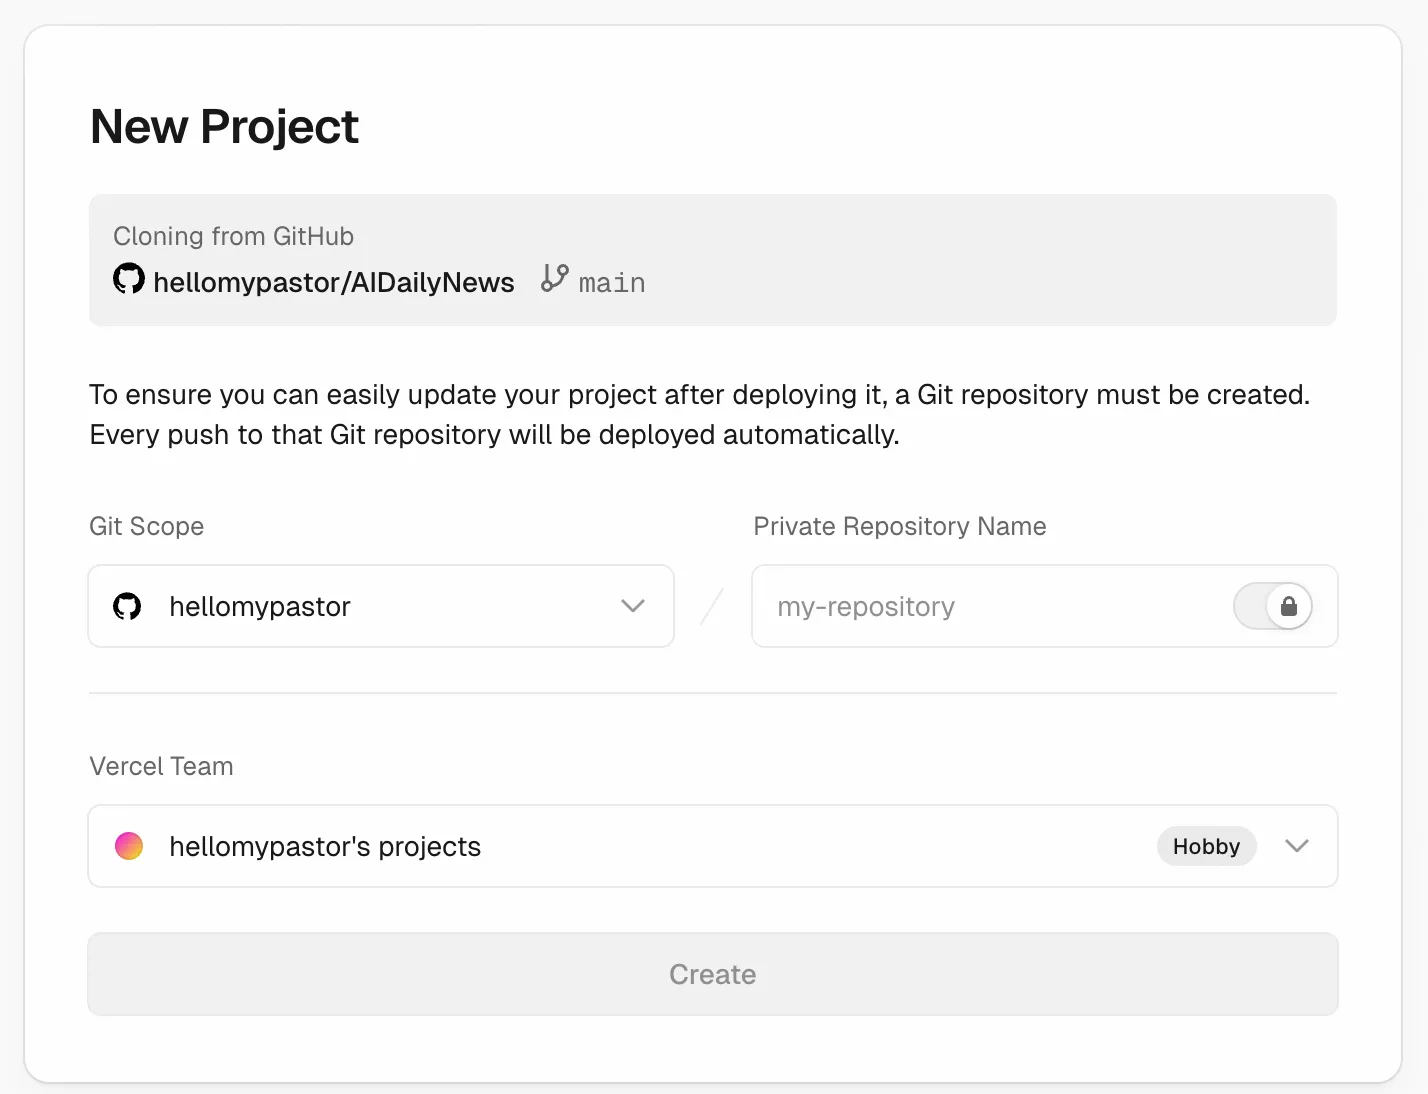
Task: Click the main branch name
Action: [612, 283]
